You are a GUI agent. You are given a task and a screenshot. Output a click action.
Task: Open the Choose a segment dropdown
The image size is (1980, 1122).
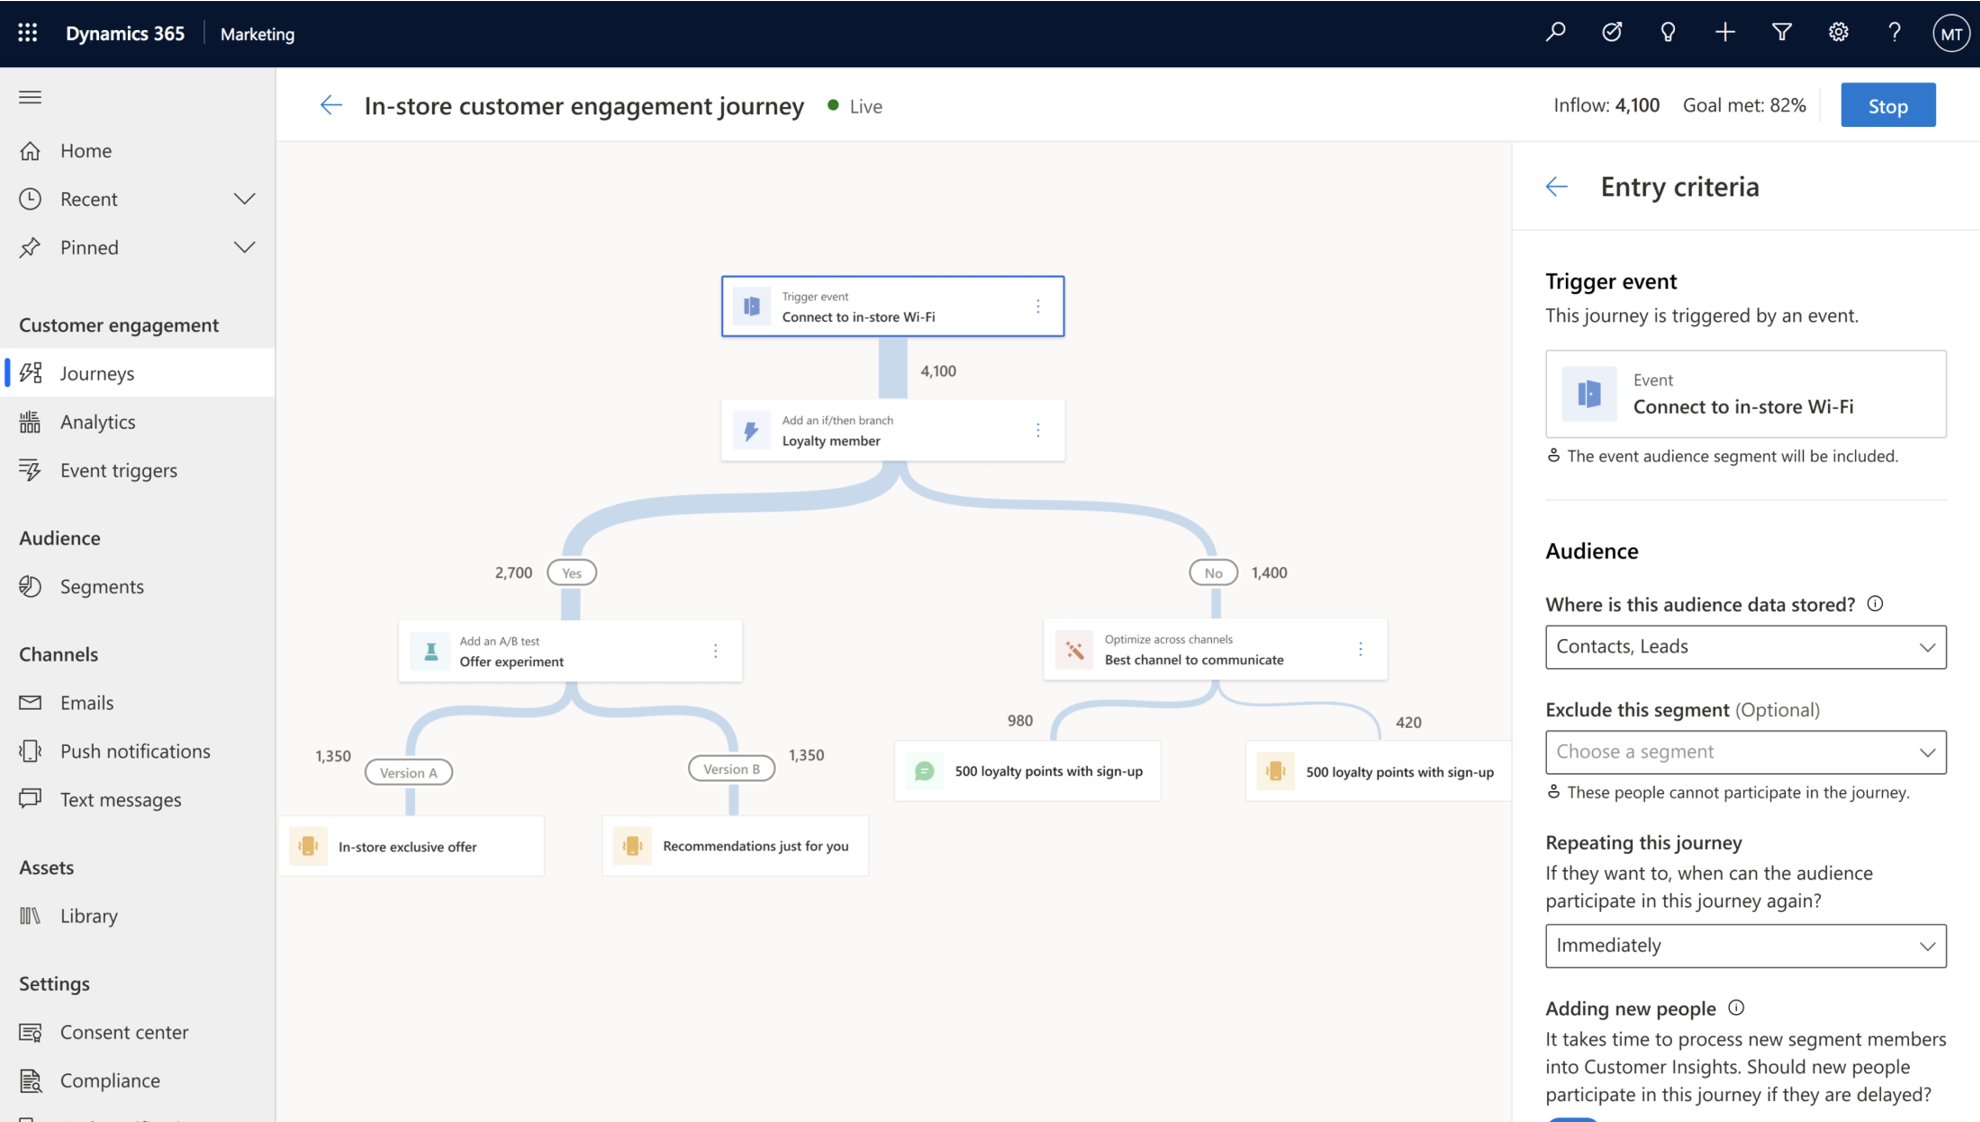(1745, 752)
